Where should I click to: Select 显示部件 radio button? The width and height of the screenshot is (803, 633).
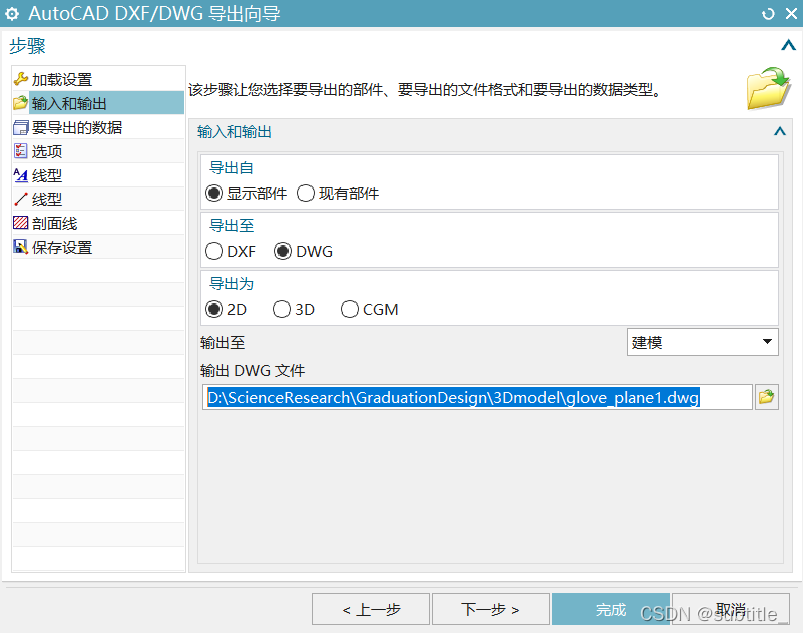point(214,194)
